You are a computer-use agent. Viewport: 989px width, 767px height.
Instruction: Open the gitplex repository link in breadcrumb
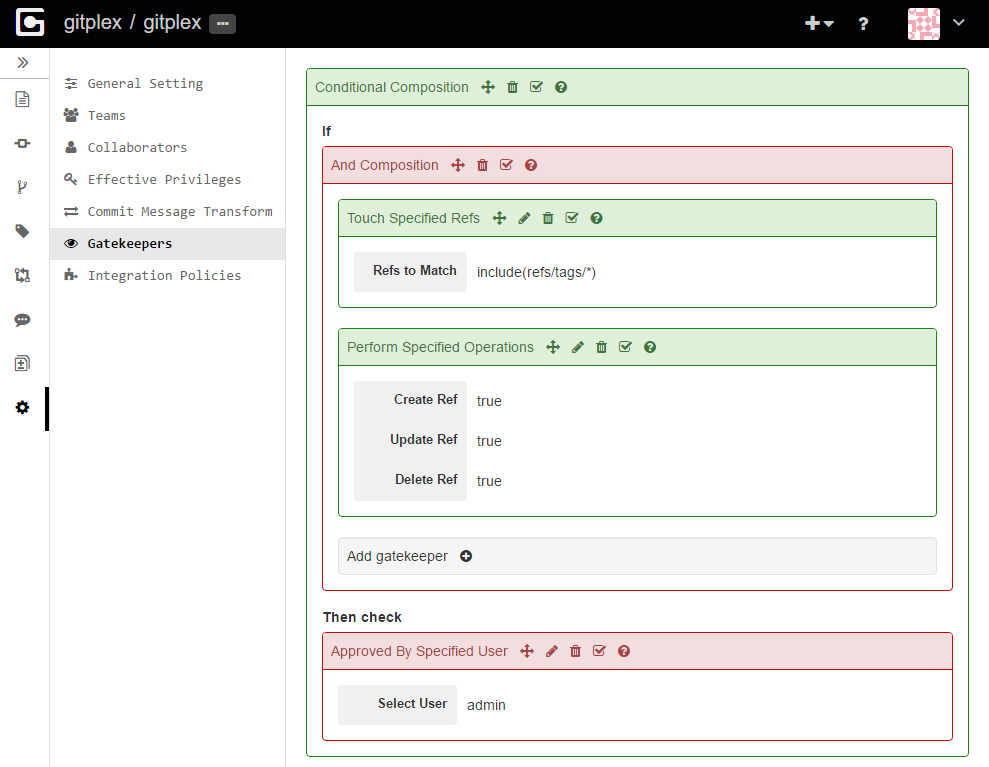pos(172,23)
